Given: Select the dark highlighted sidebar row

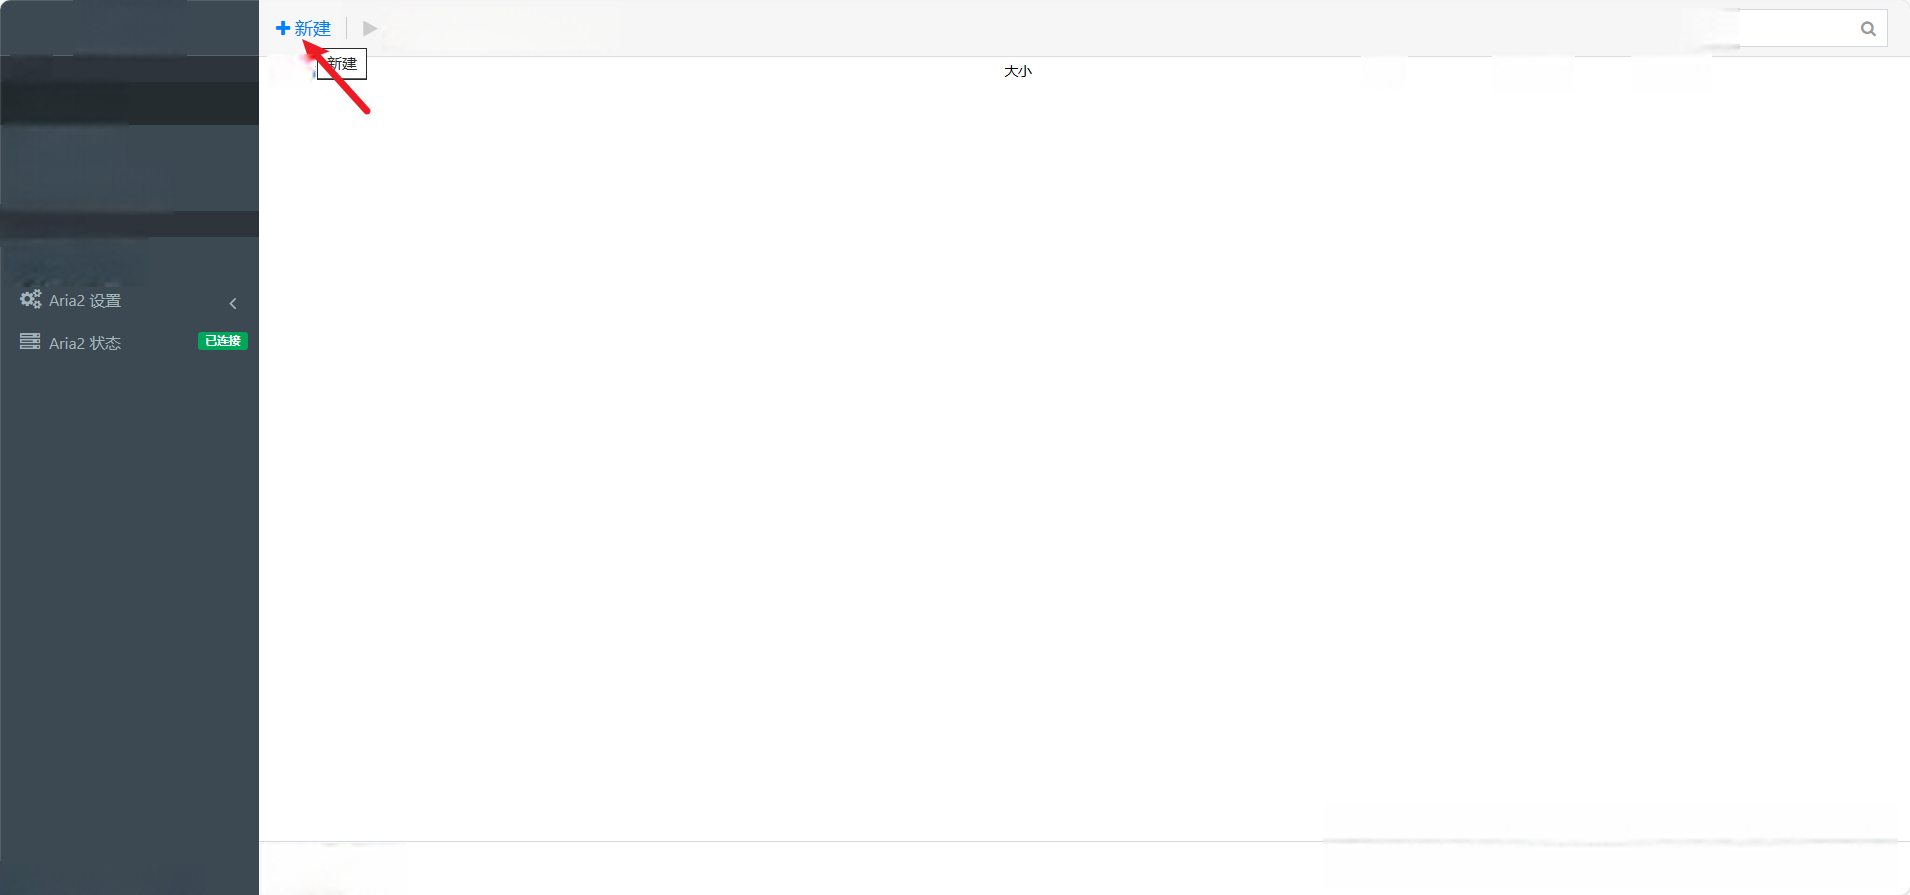Looking at the screenshot, I should click(130, 103).
